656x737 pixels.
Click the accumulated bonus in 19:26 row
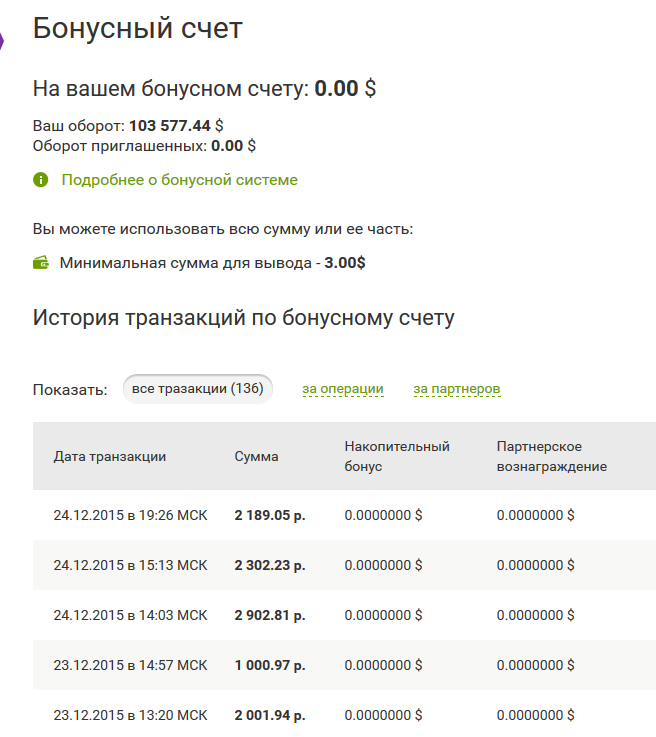tap(383, 515)
